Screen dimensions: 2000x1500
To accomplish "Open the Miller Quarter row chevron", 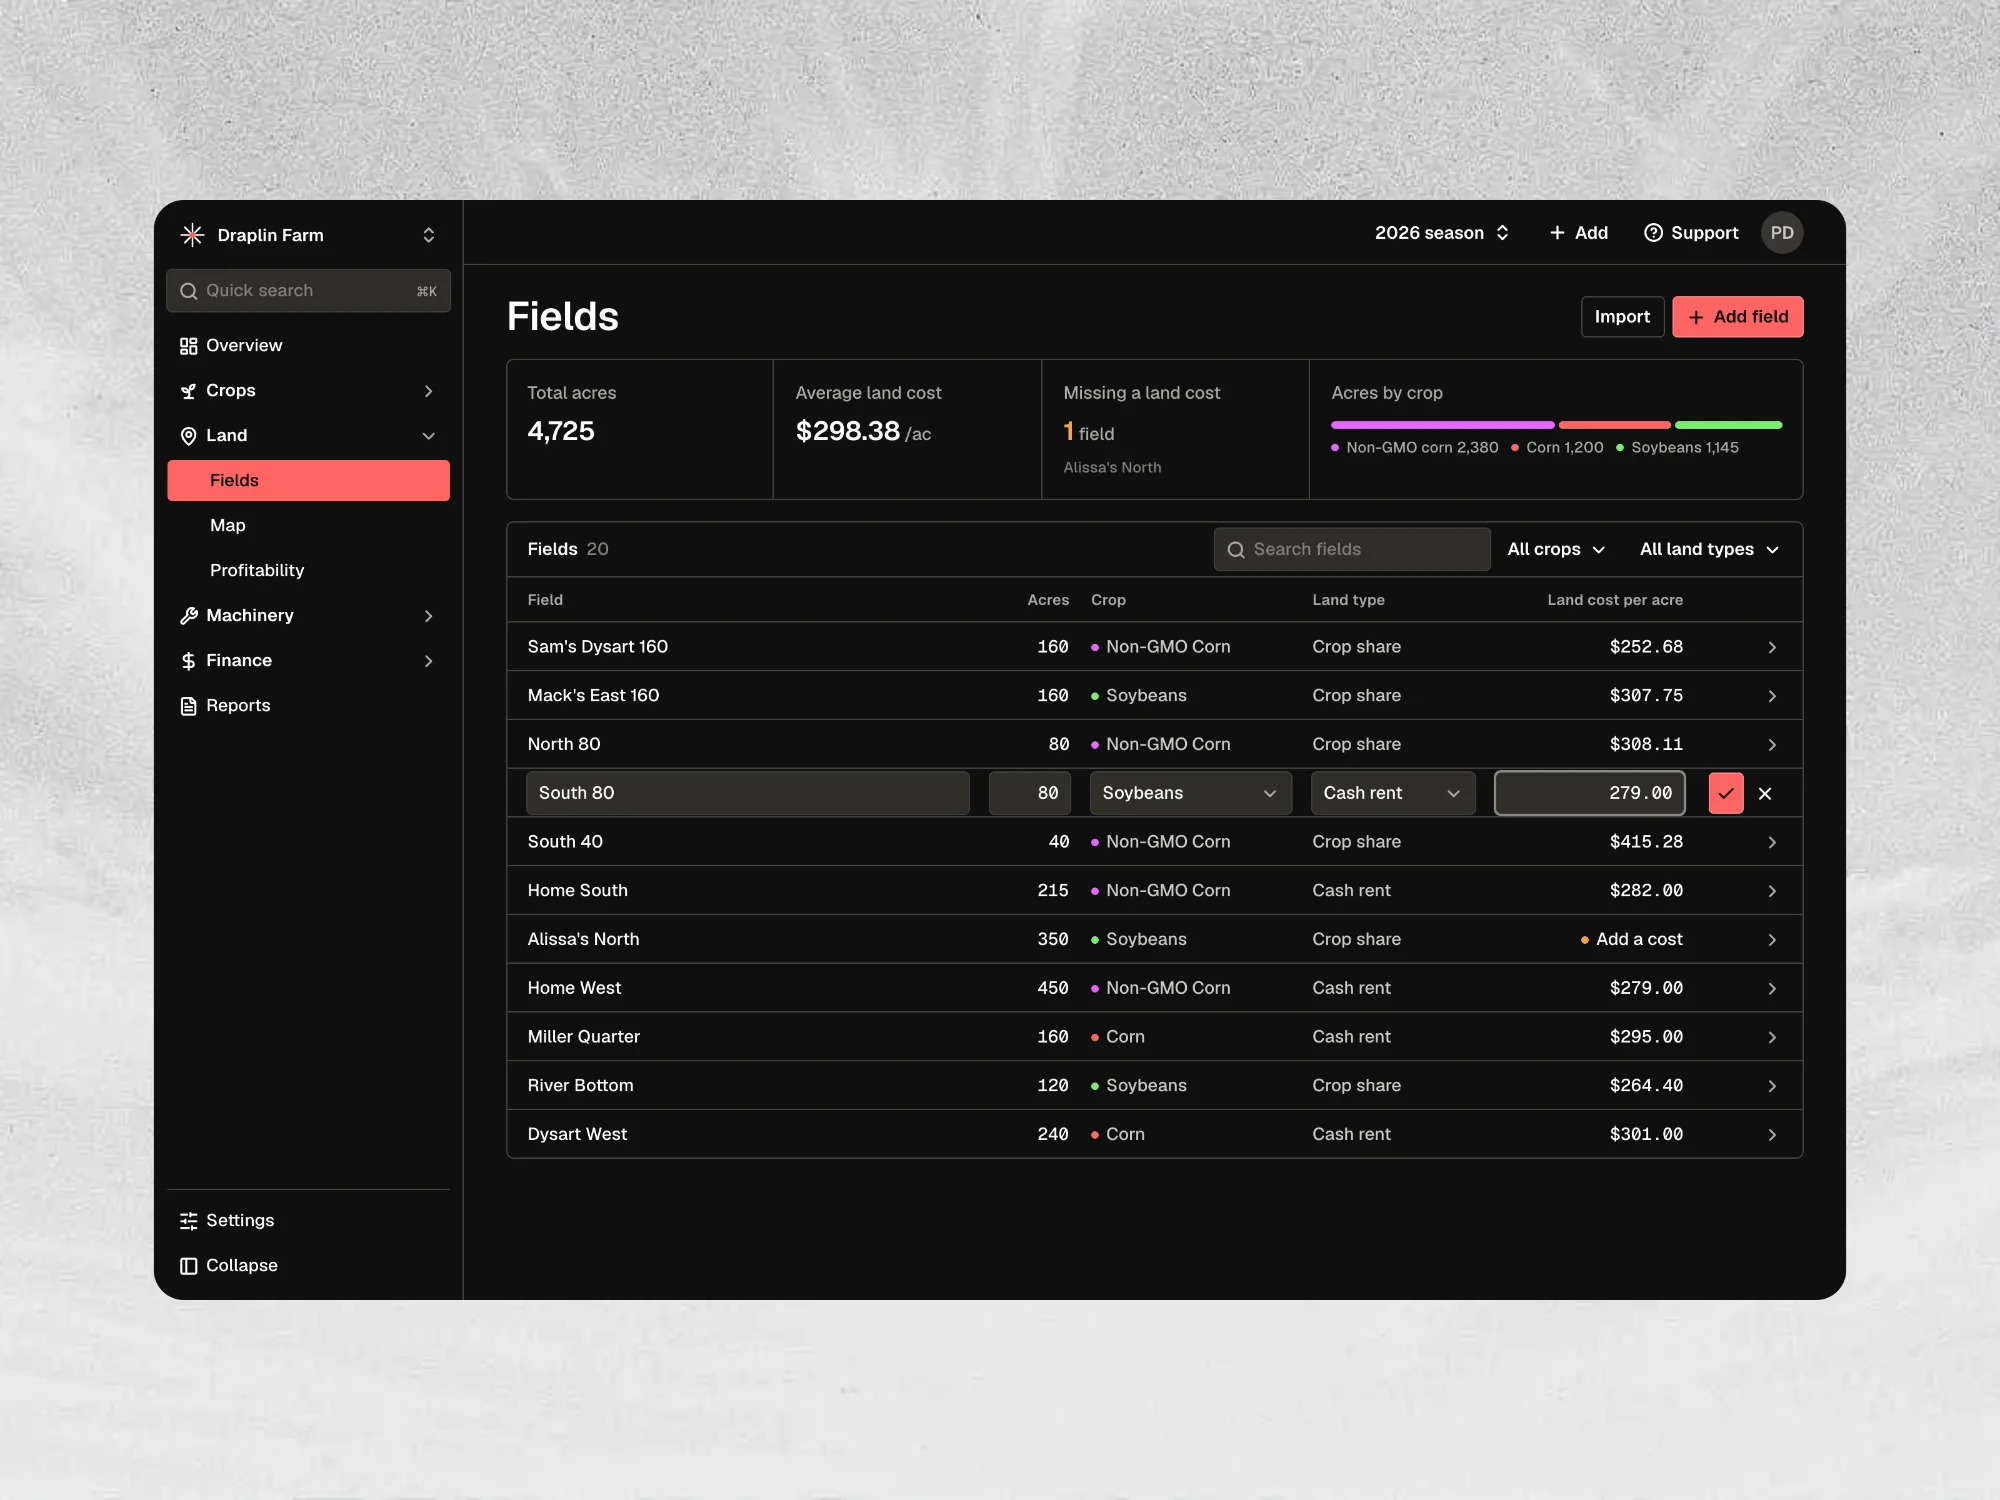I will [x=1772, y=1037].
